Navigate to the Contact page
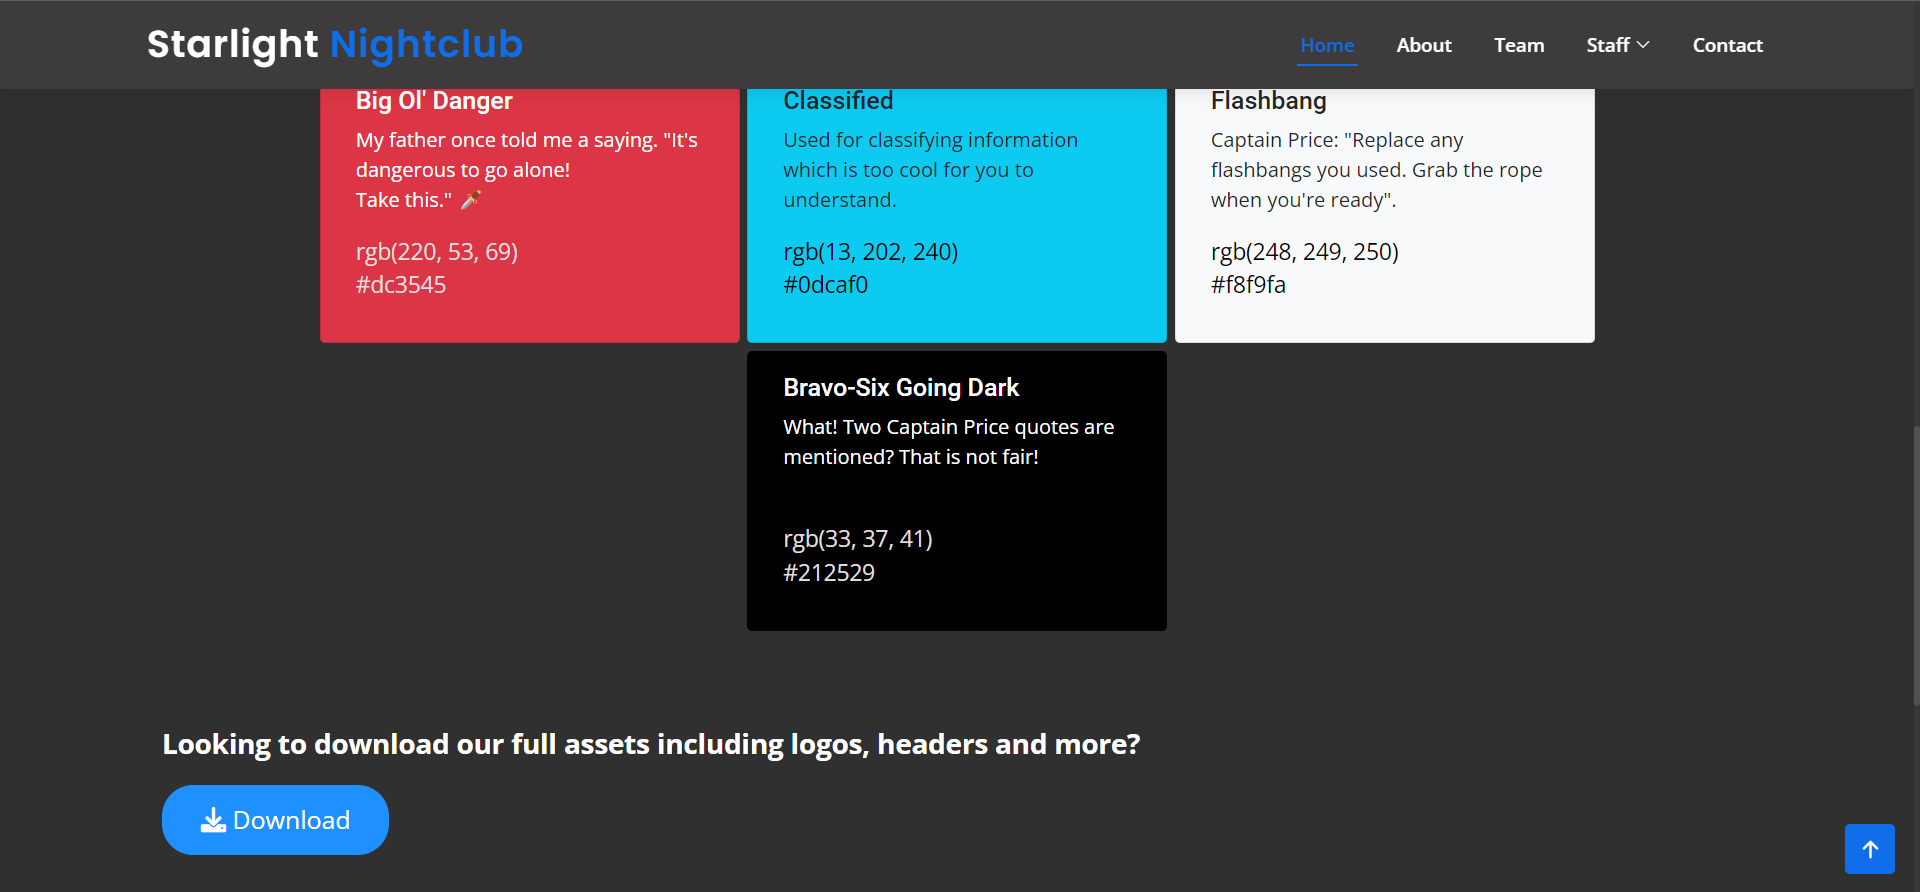 click(x=1727, y=45)
